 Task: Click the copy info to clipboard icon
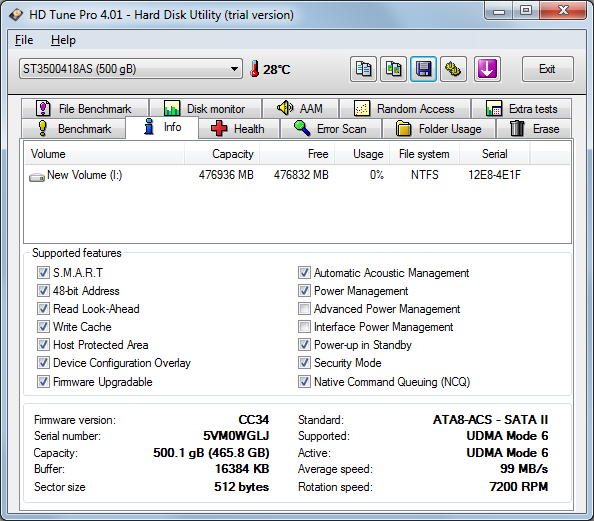363,69
